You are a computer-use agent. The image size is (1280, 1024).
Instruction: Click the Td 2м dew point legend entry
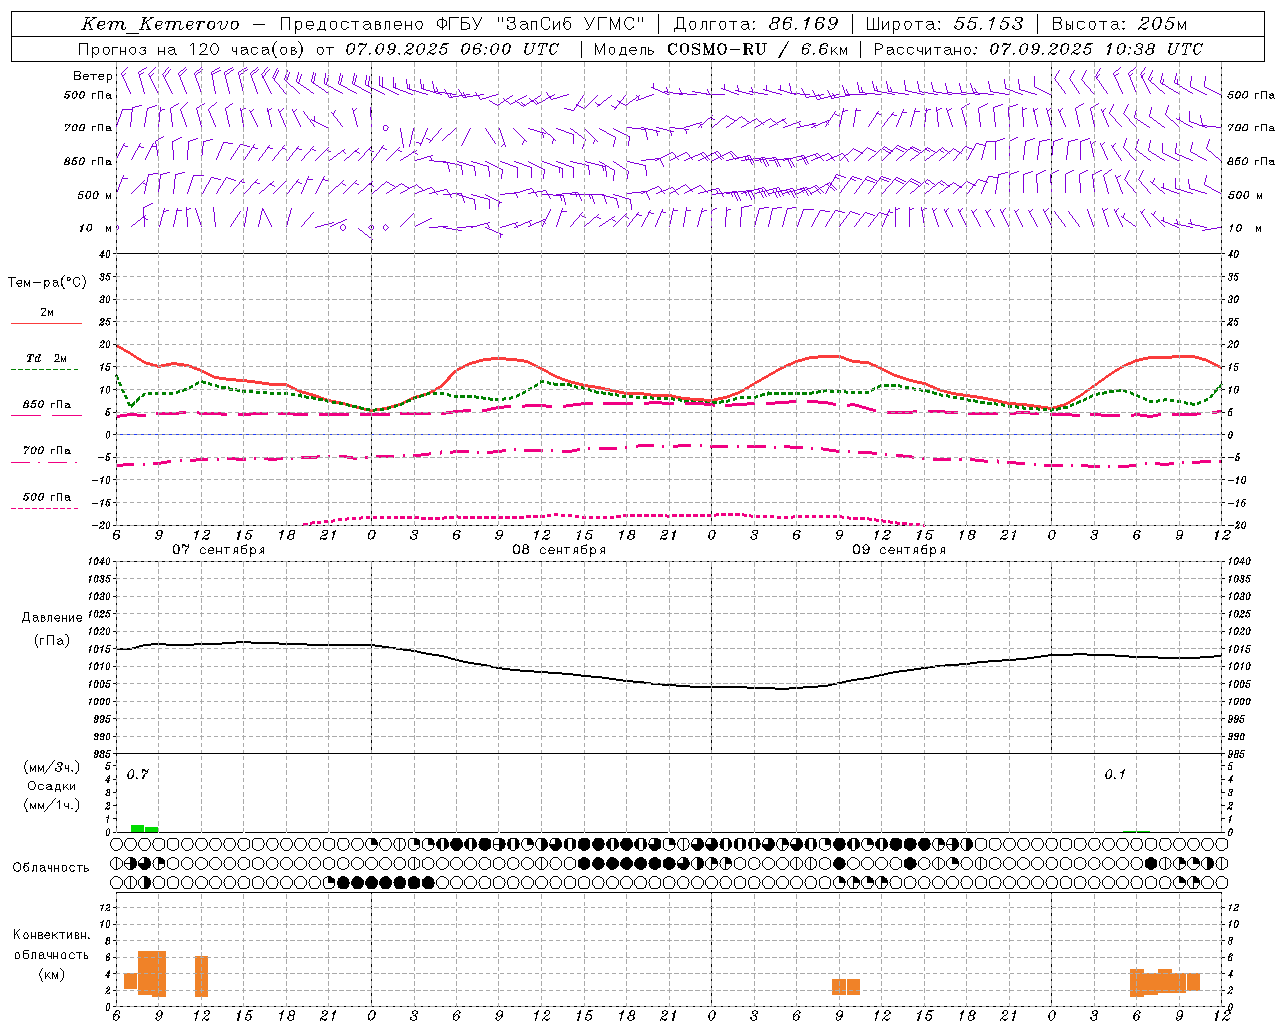(47, 358)
